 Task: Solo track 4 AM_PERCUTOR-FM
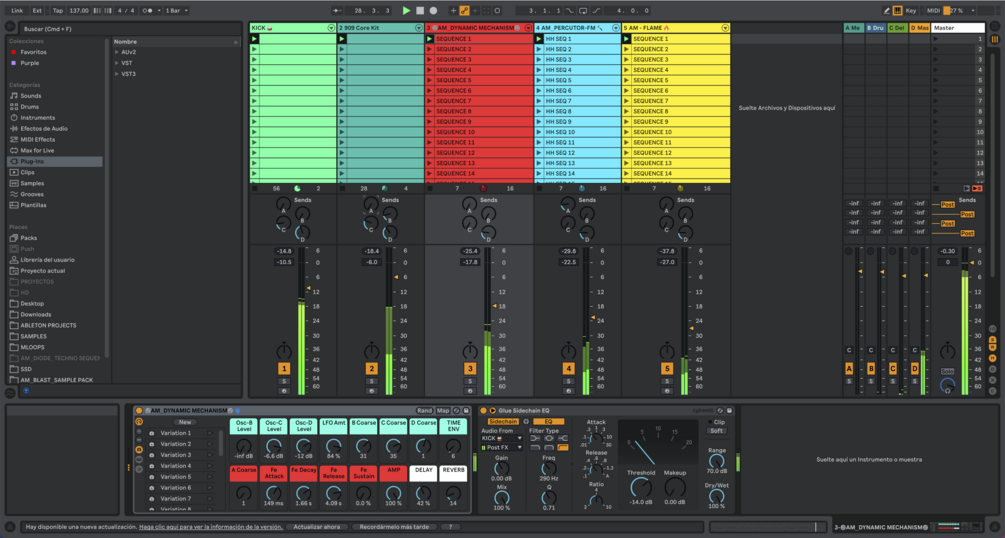tap(569, 381)
